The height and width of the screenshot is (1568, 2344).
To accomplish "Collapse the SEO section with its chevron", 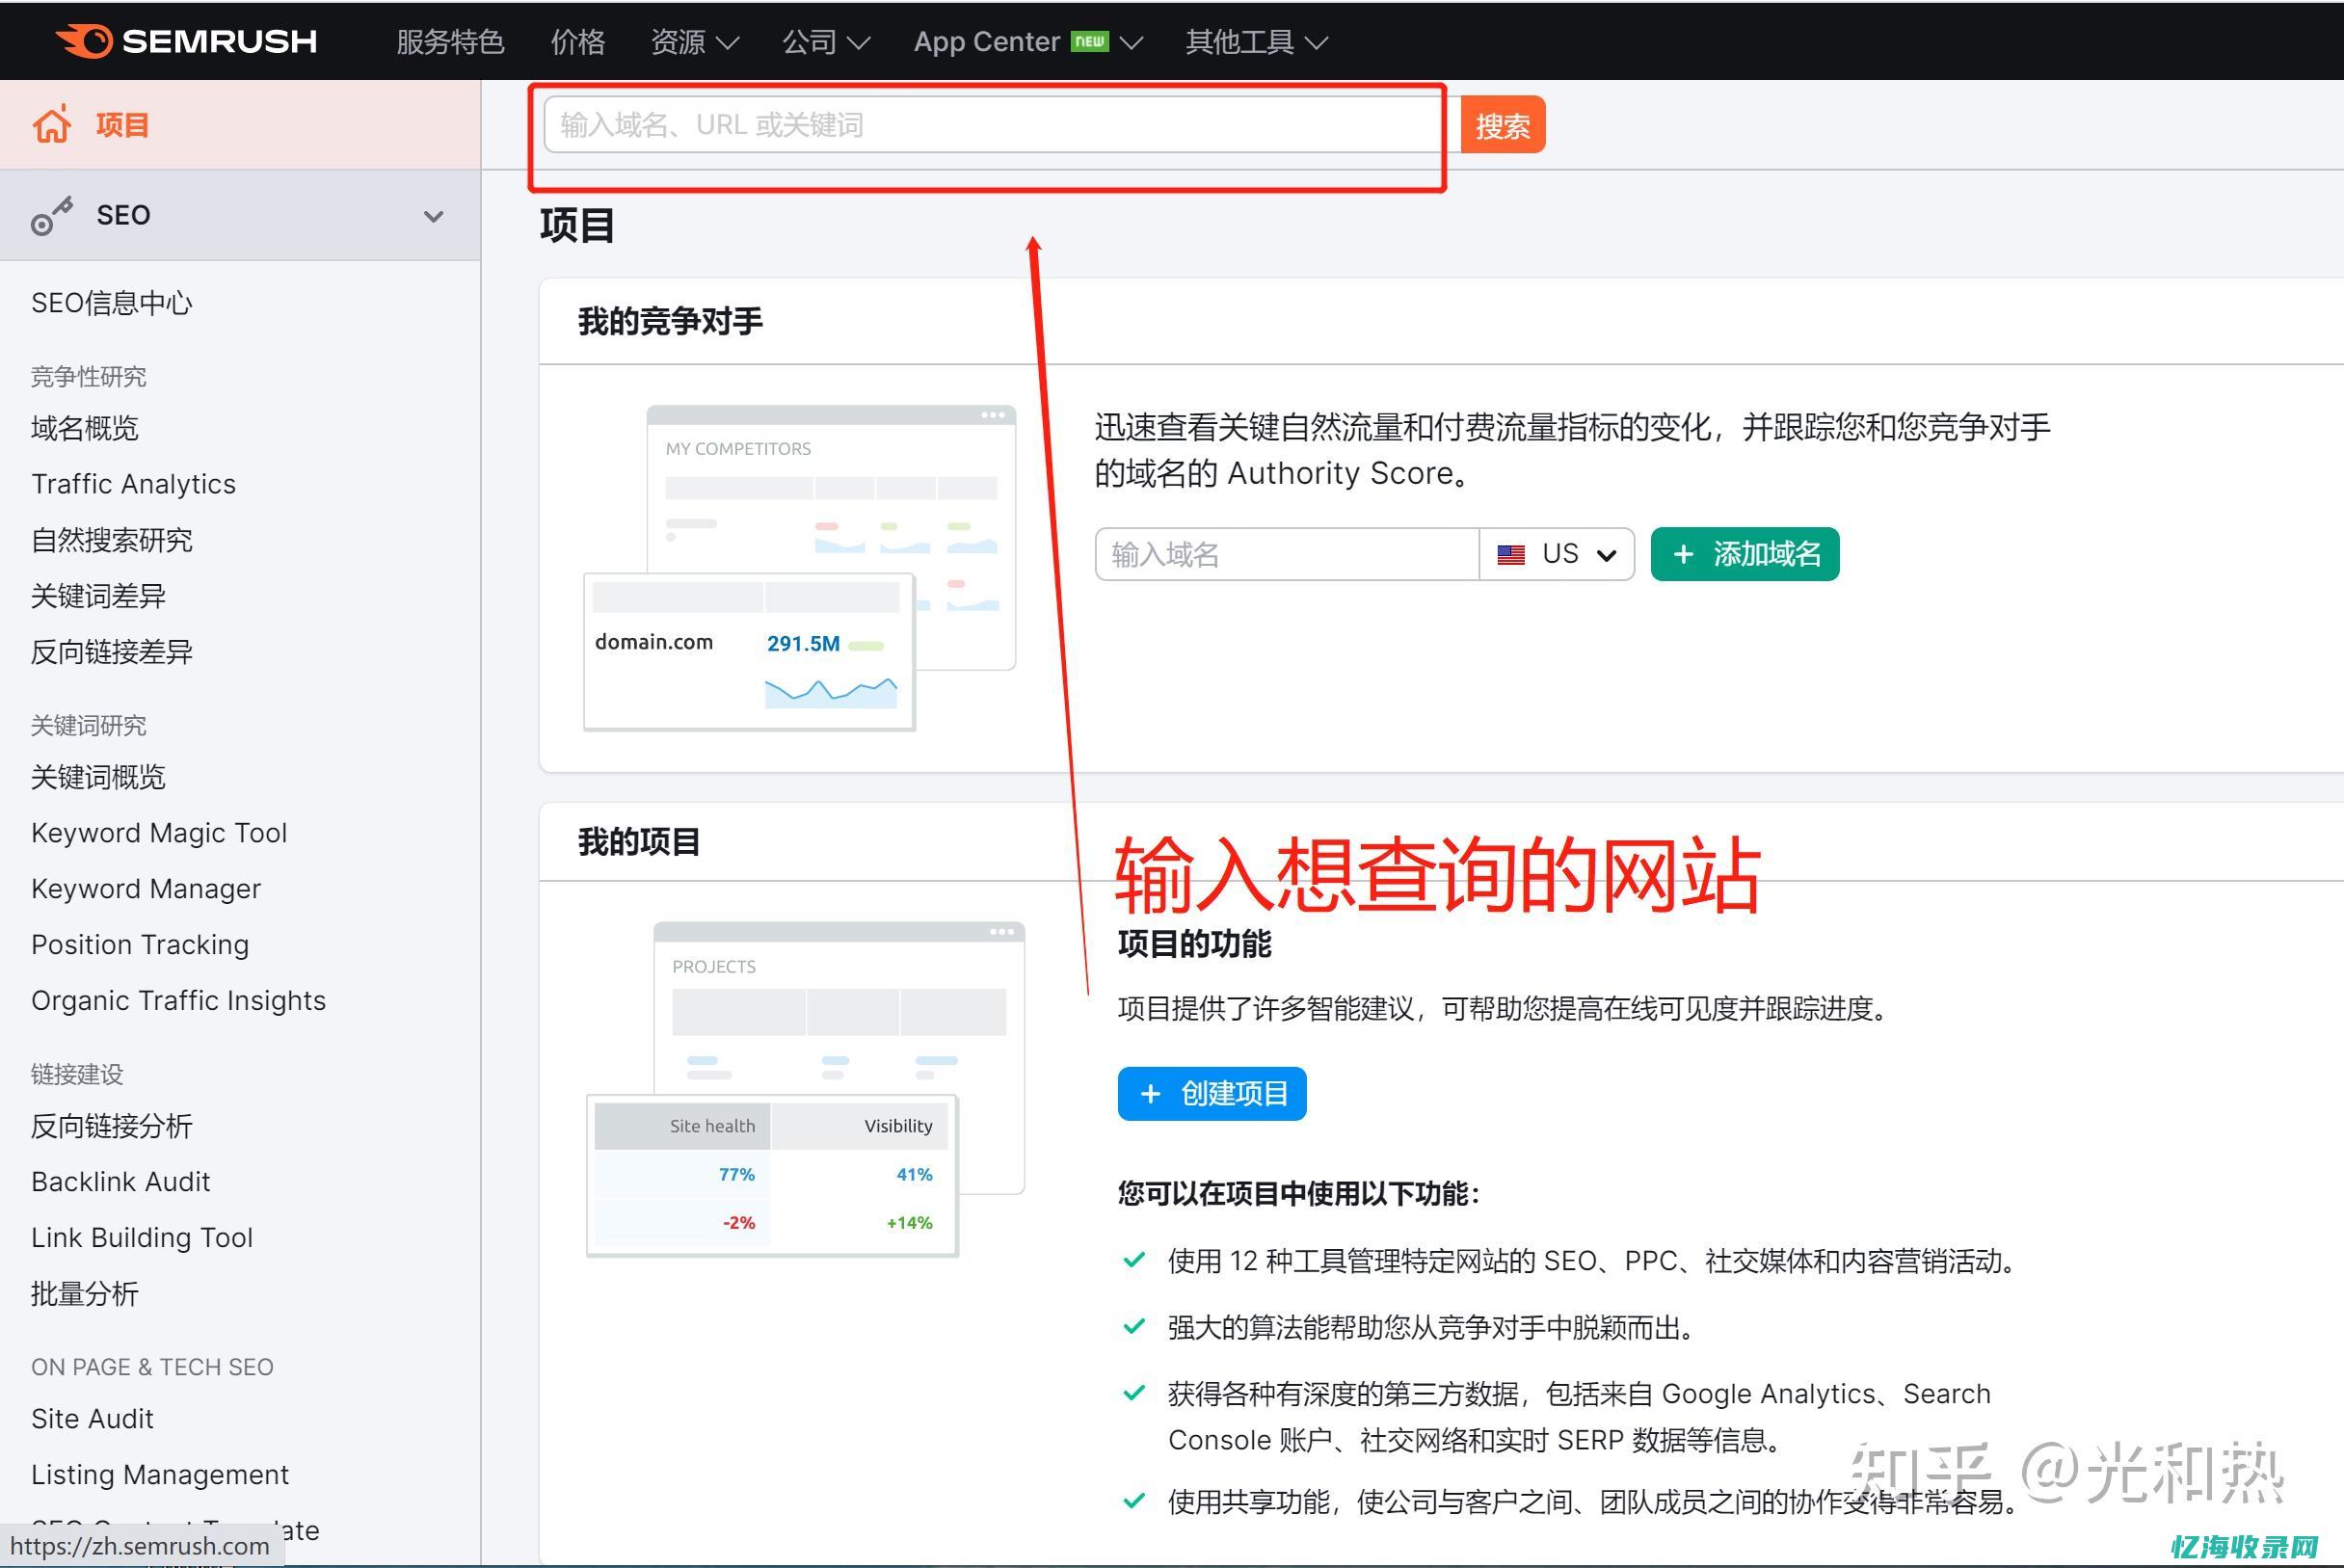I will tap(433, 215).
